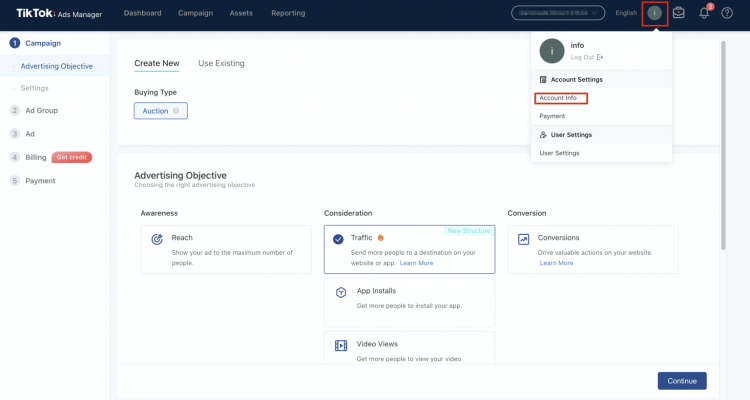Open the blurred account selector dropdown
This screenshot has width=750, height=400.
click(x=558, y=13)
